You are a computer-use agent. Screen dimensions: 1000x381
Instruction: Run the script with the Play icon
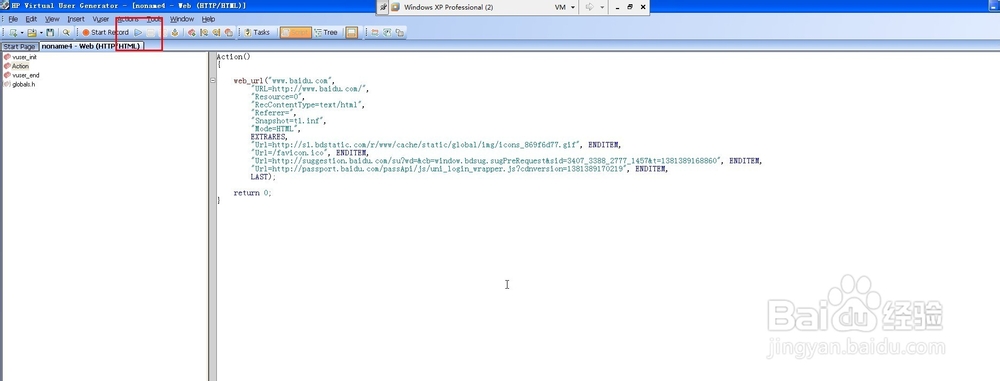tap(138, 32)
